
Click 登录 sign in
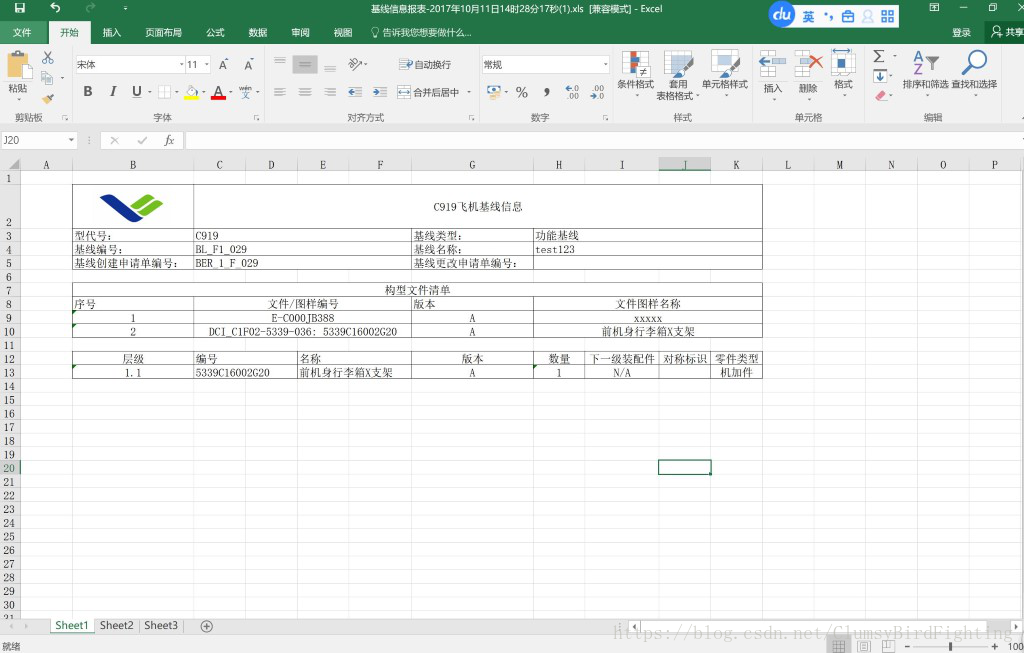point(961,33)
